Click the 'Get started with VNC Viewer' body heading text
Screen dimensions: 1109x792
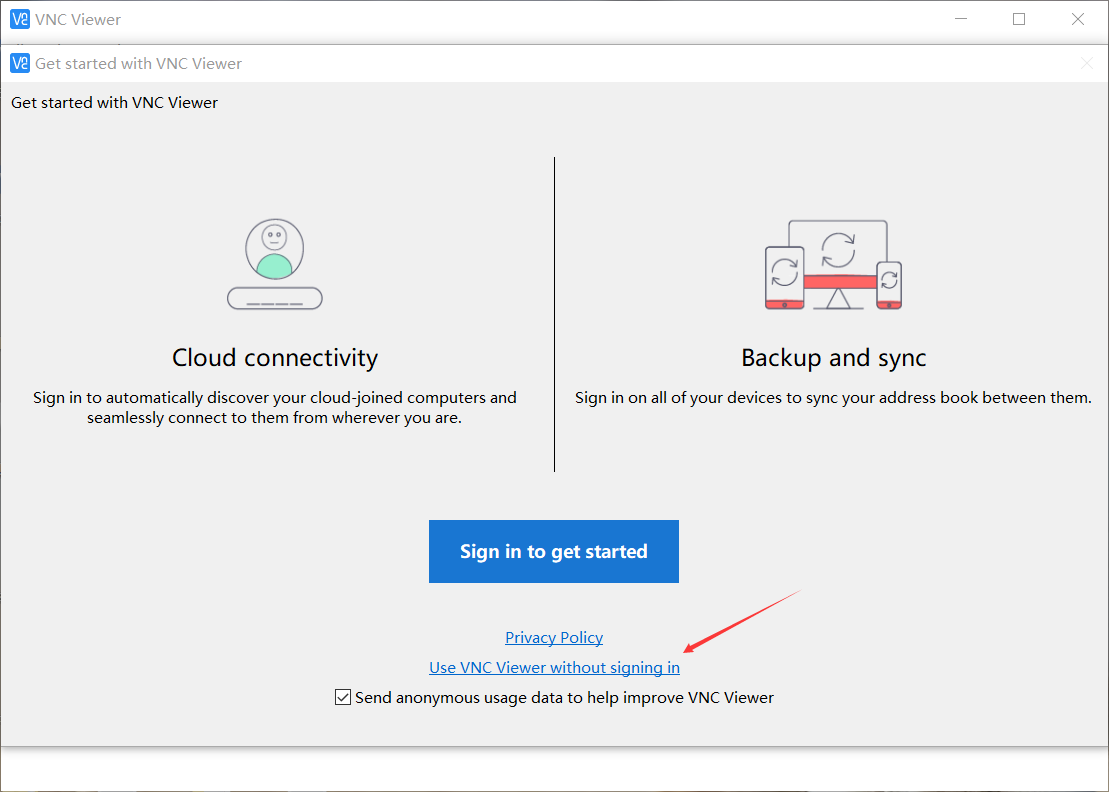[115, 103]
